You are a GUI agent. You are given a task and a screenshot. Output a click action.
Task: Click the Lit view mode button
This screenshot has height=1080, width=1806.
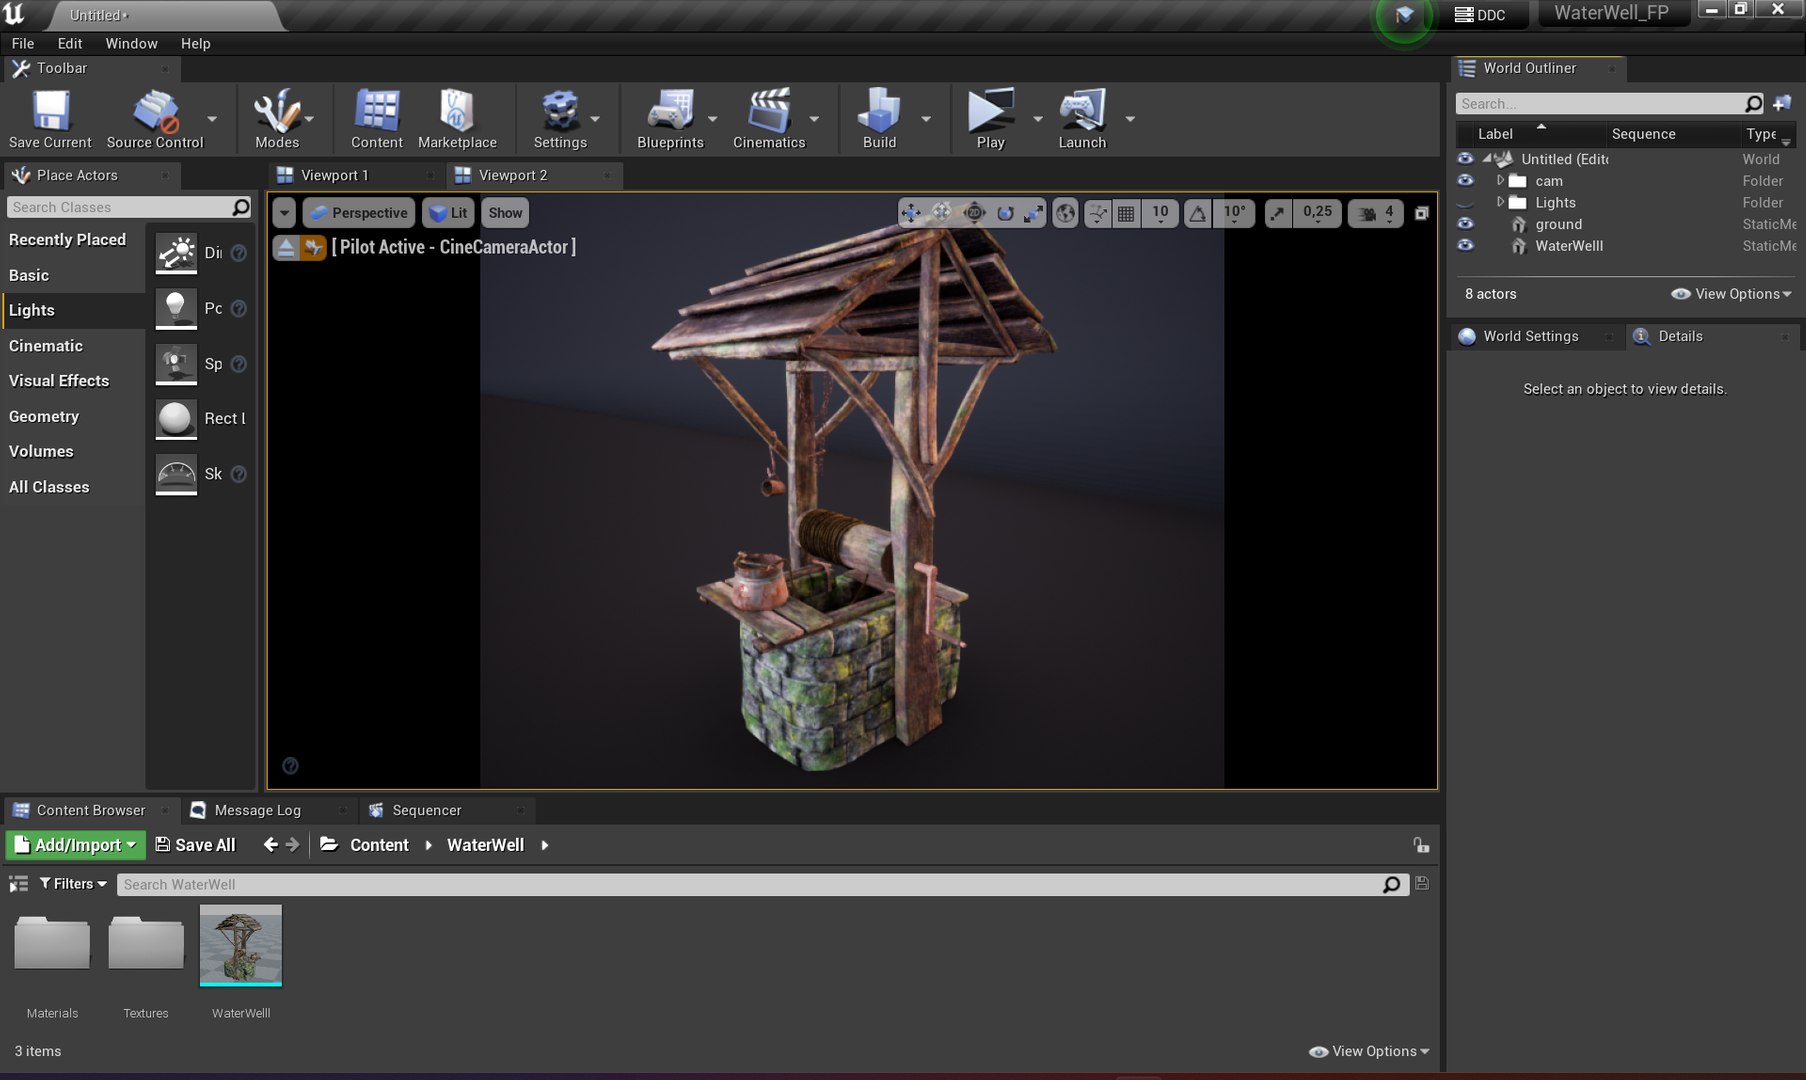(x=448, y=213)
